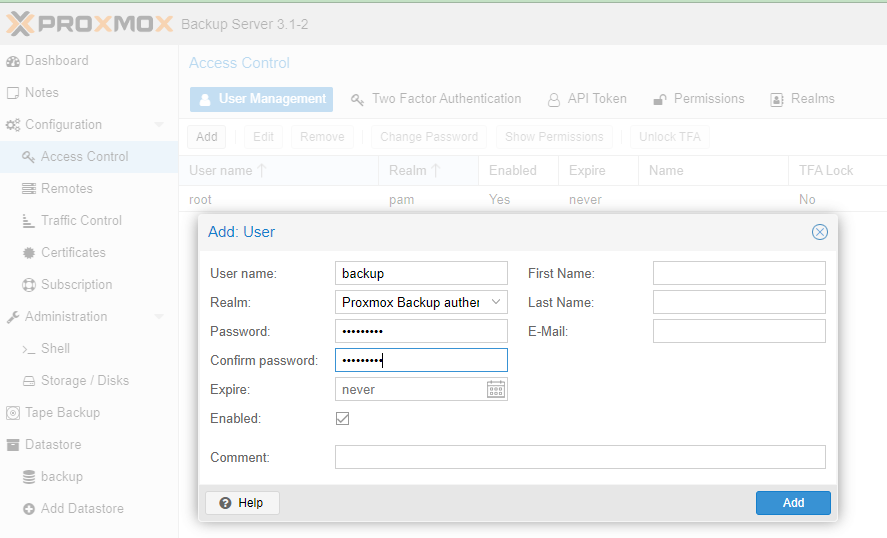Click Change Password button

click(x=429, y=137)
